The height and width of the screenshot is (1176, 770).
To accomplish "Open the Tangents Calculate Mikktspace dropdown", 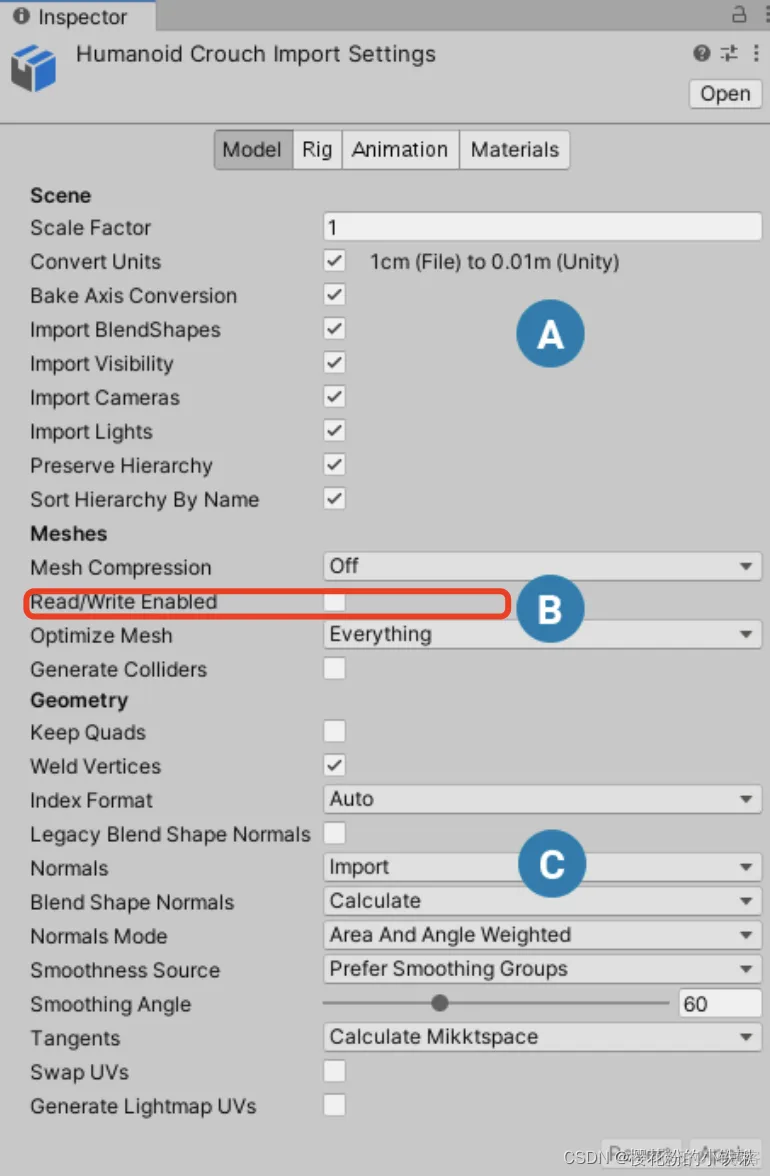I will pyautogui.click(x=543, y=1037).
